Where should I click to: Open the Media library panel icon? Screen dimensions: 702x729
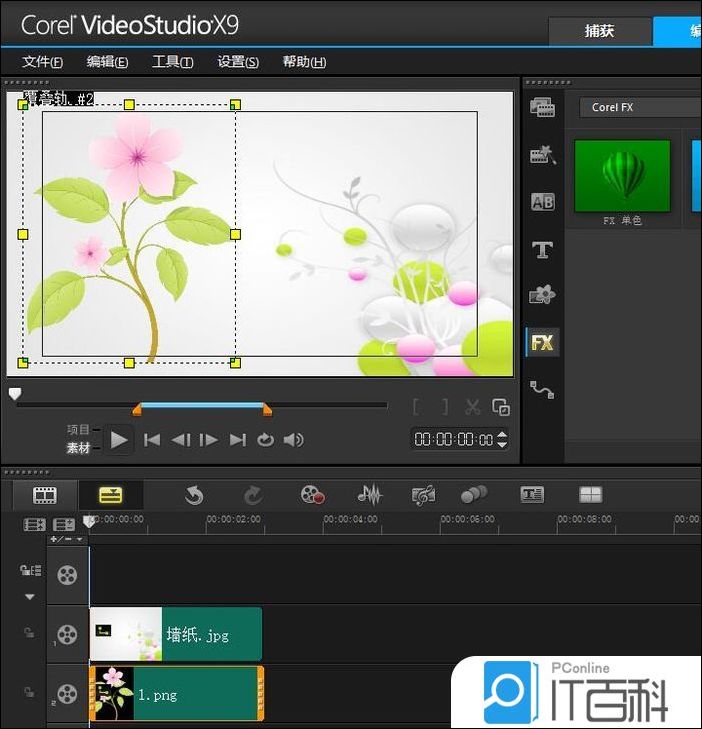(542, 107)
